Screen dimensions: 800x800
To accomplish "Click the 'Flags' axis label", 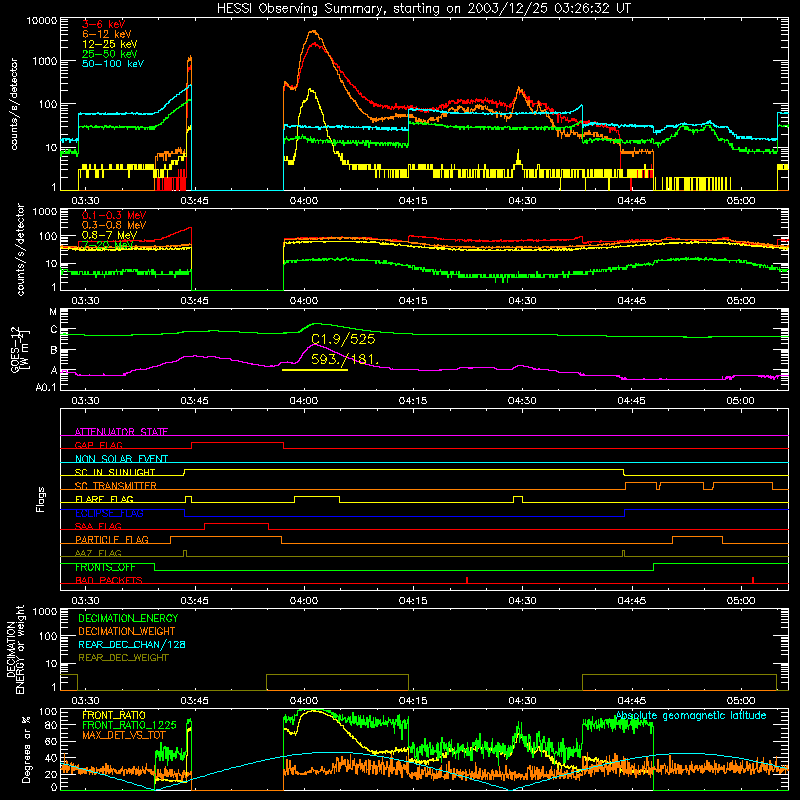I will click(x=40, y=500).
